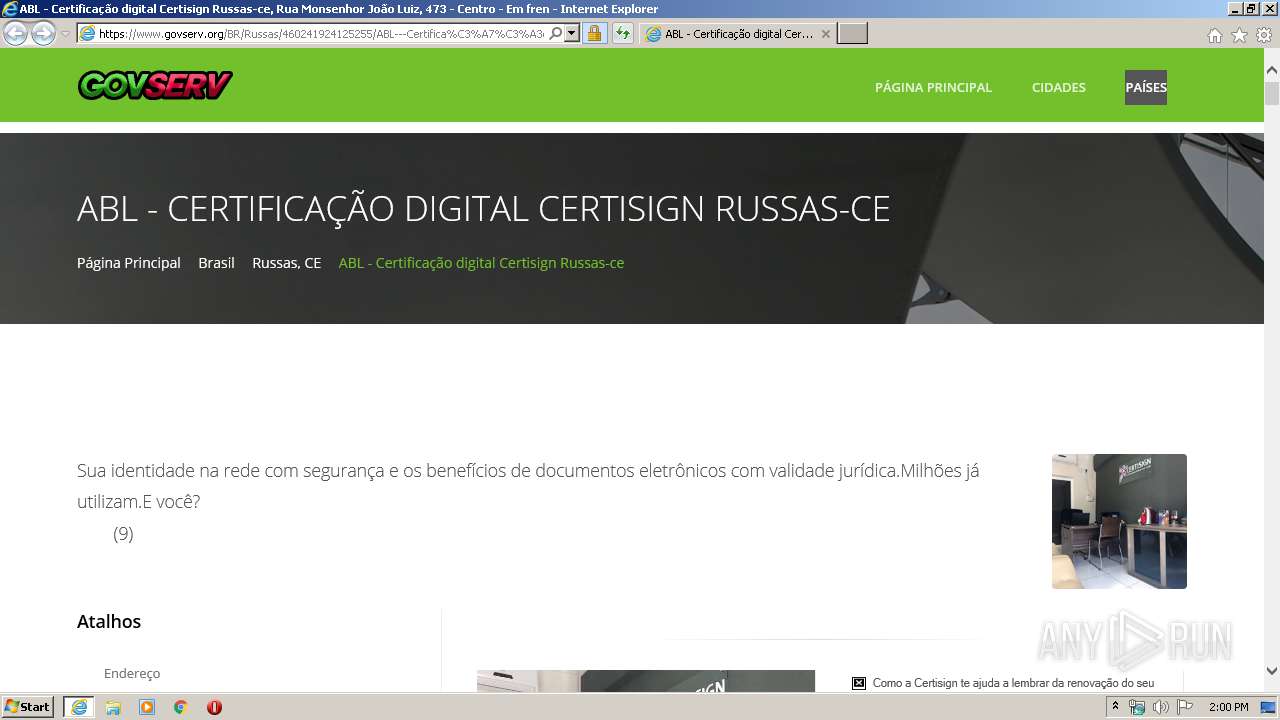Open the recent pages dropdown arrow
1280x720 pixels.
coord(65,34)
